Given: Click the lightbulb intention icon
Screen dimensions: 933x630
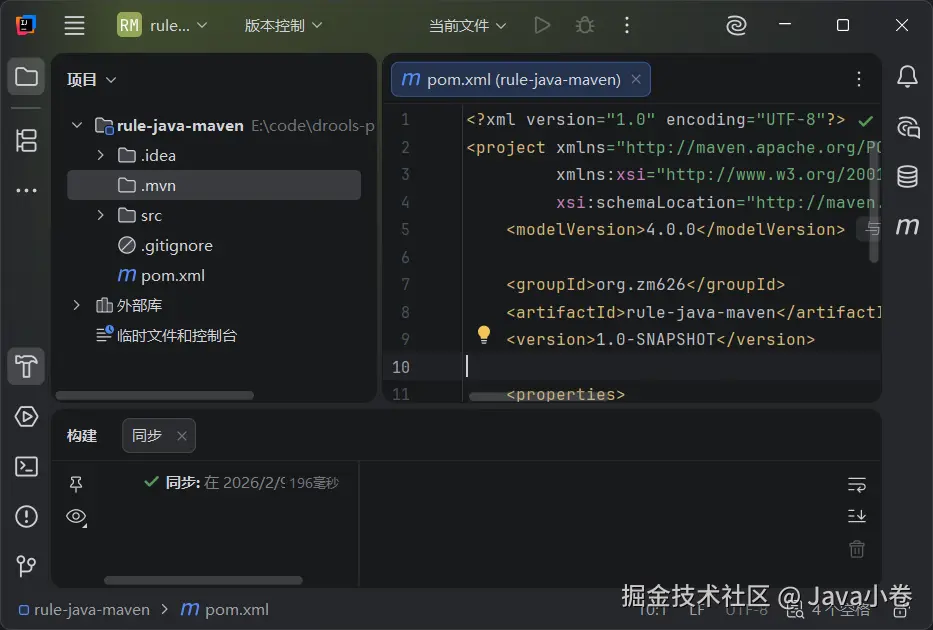Looking at the screenshot, I should [x=484, y=335].
